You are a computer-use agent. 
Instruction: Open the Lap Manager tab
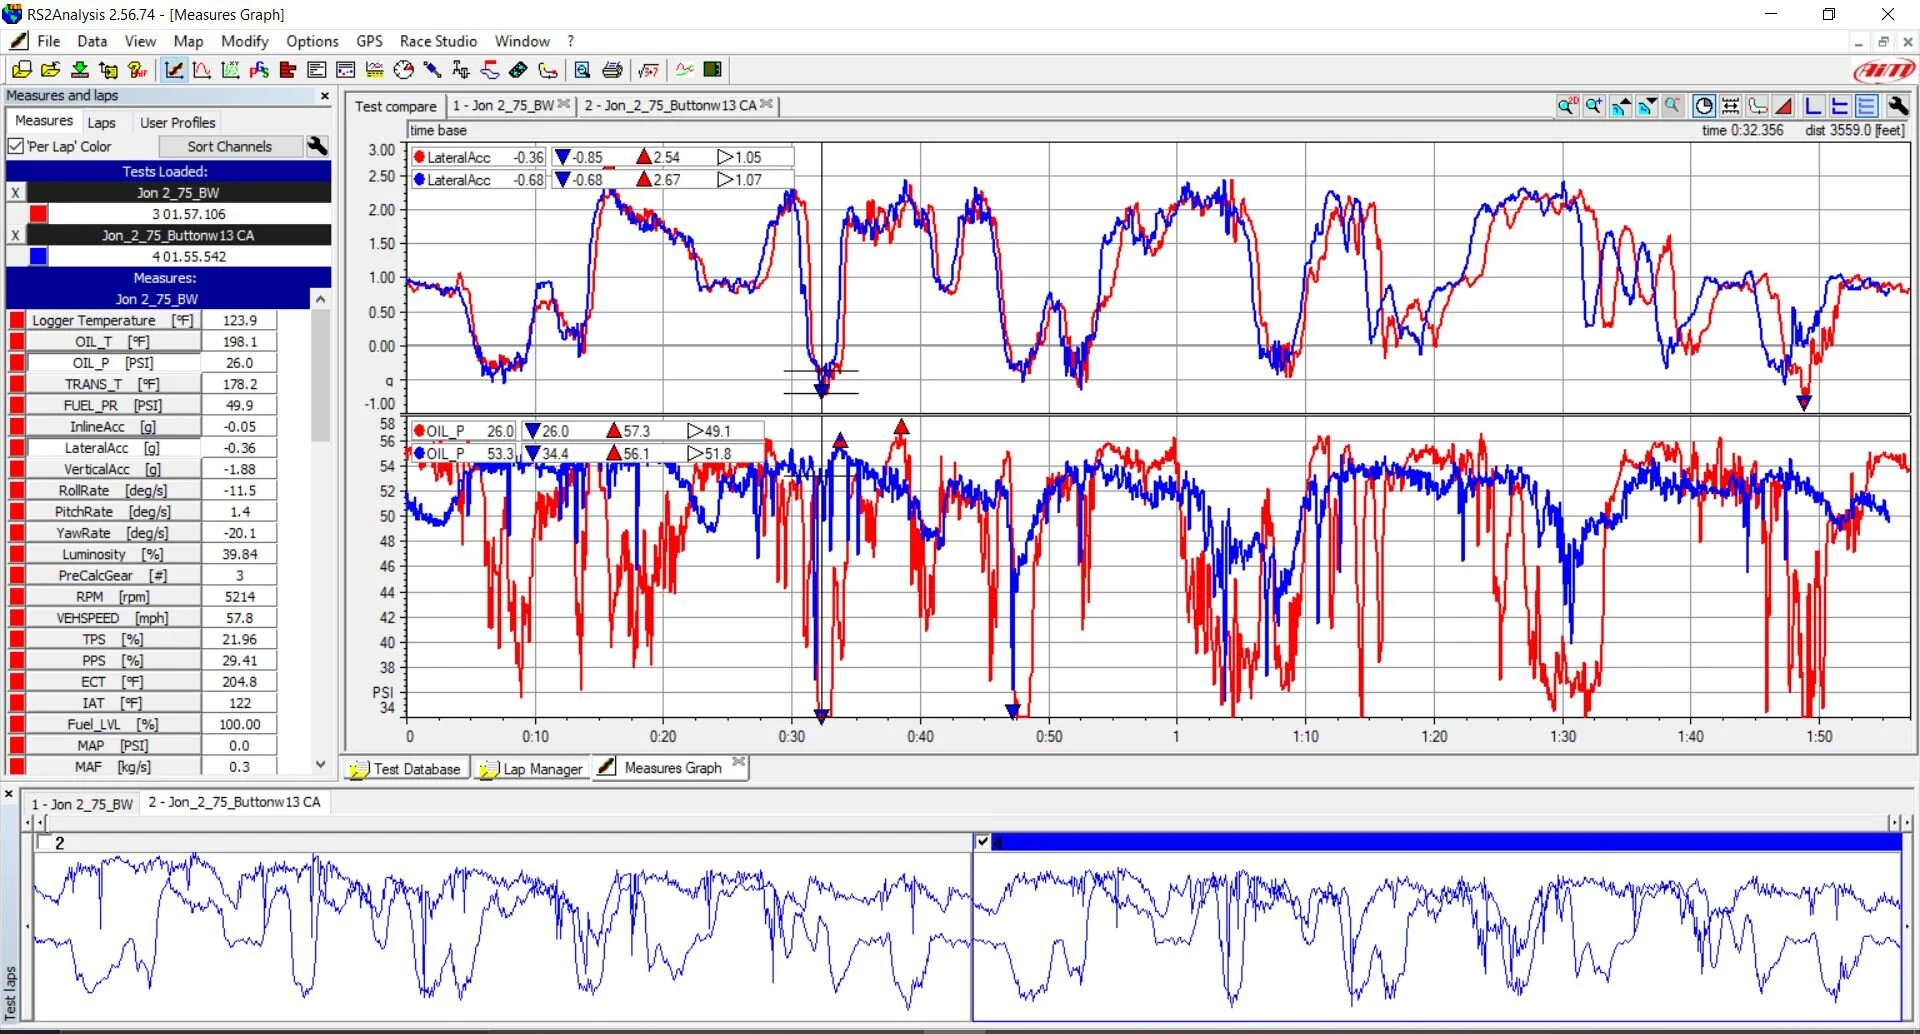click(x=532, y=769)
